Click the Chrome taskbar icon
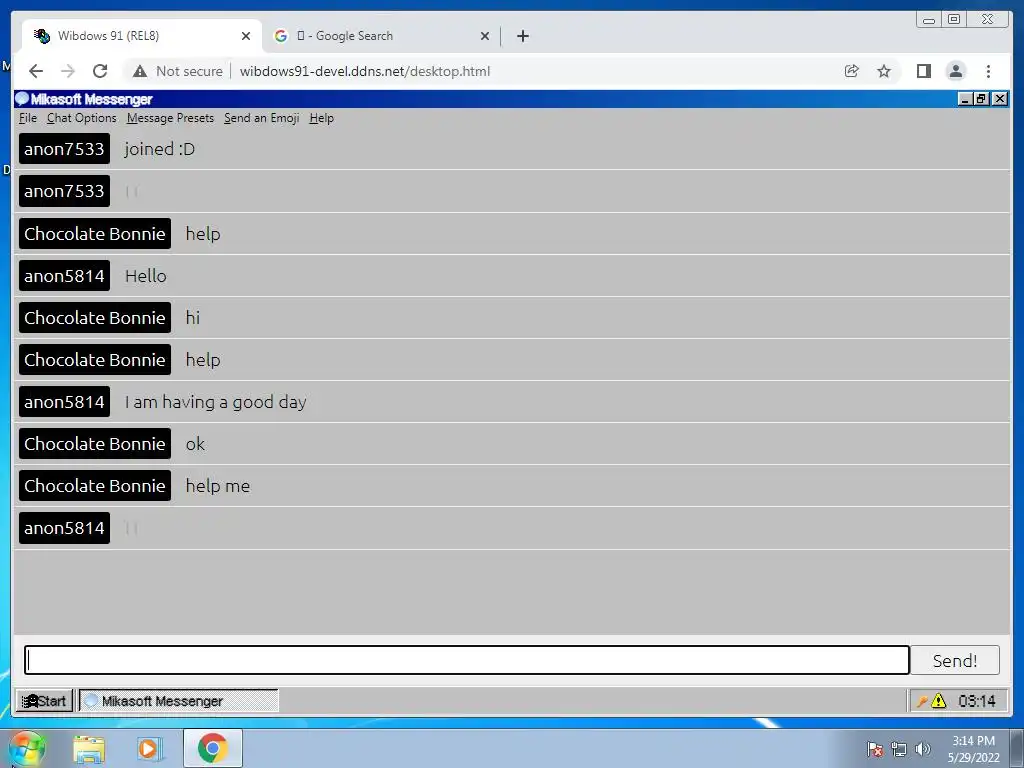This screenshot has width=1024, height=768. (212, 748)
